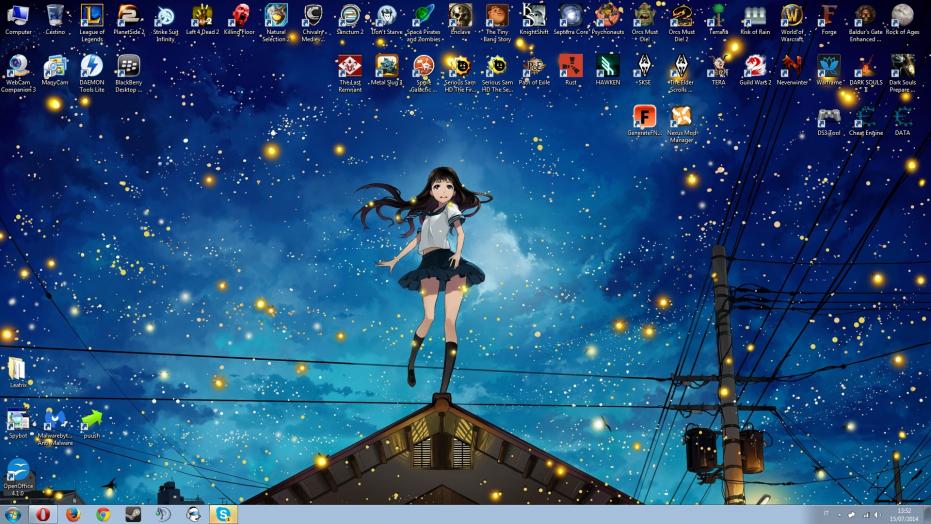The height and width of the screenshot is (524, 931).
Task: Open the Computer desktop icon
Action: click(x=18, y=20)
